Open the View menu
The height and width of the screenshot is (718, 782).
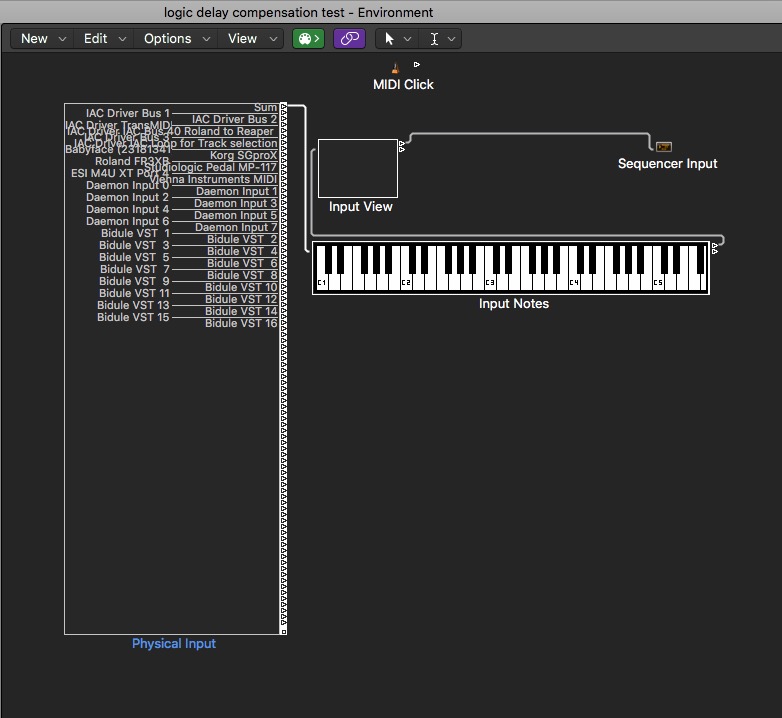252,38
